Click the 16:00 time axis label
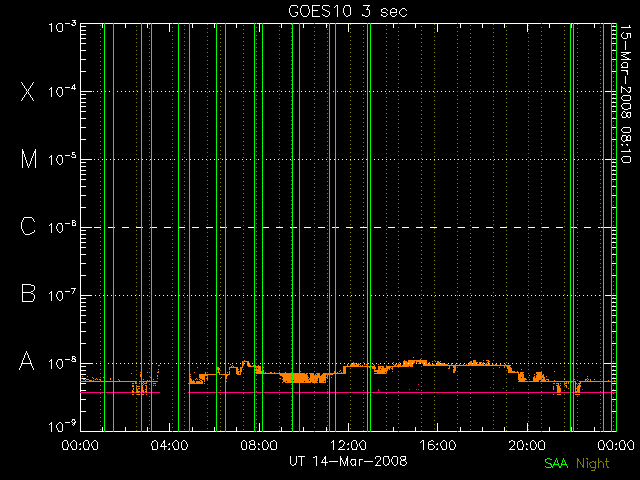Viewport: 640px width, 480px height. tap(438, 445)
